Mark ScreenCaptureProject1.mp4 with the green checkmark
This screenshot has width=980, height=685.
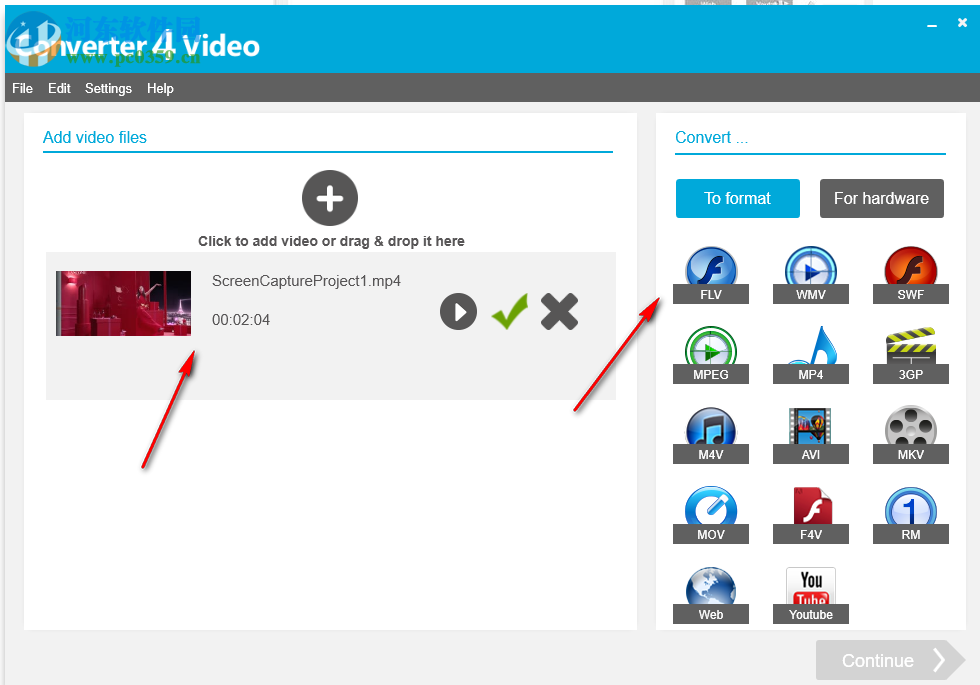click(509, 311)
